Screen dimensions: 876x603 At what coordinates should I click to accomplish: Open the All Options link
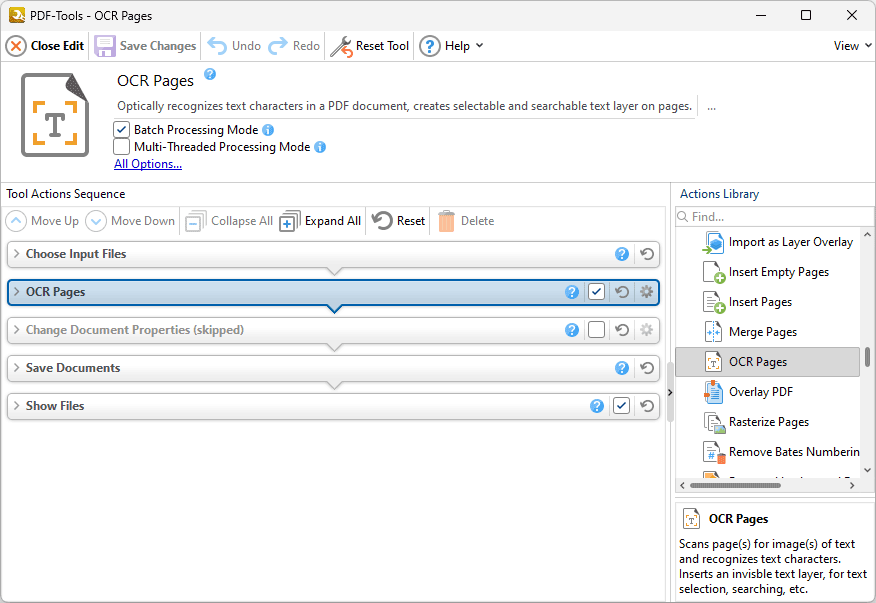point(148,164)
